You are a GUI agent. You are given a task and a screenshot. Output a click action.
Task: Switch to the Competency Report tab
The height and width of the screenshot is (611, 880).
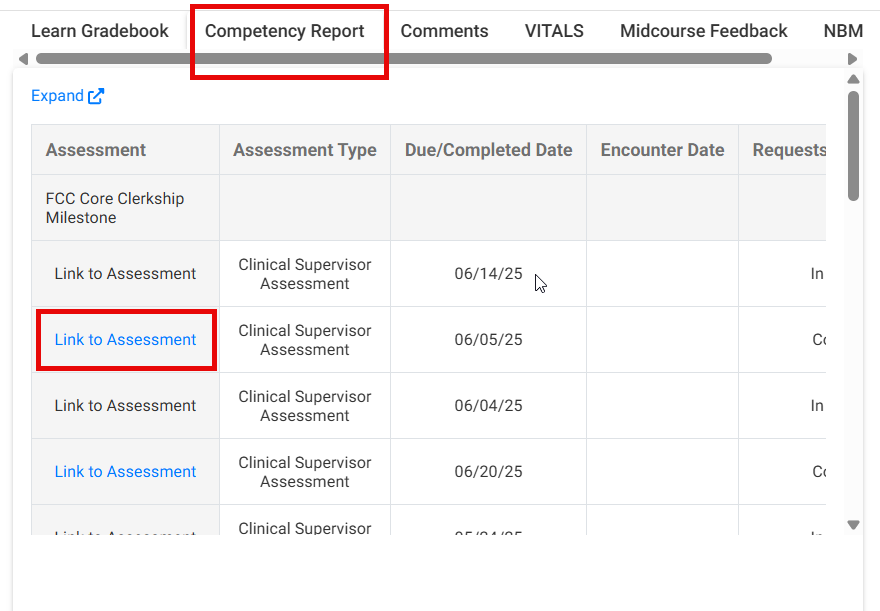(285, 31)
